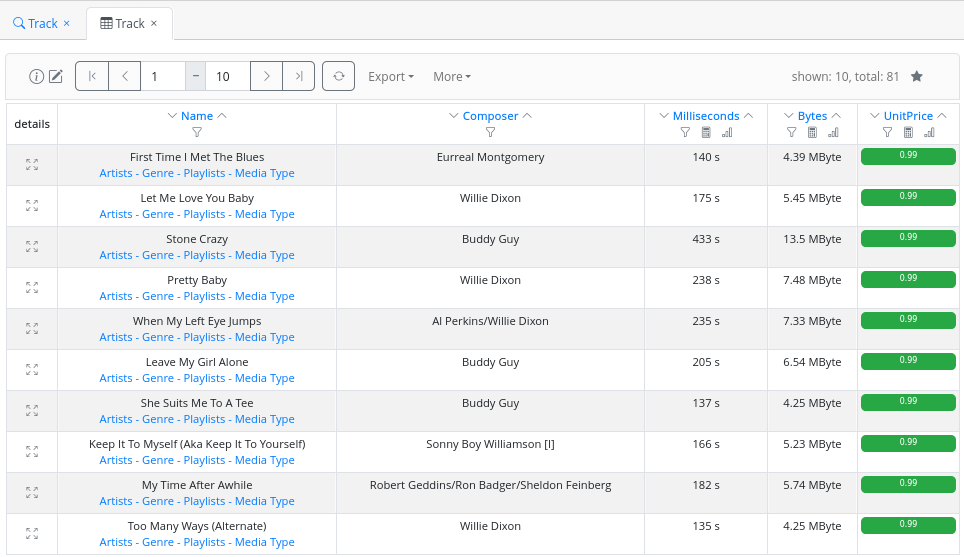Expand details for Stone Crazy row
This screenshot has height=557, width=964.
click(x=32, y=247)
